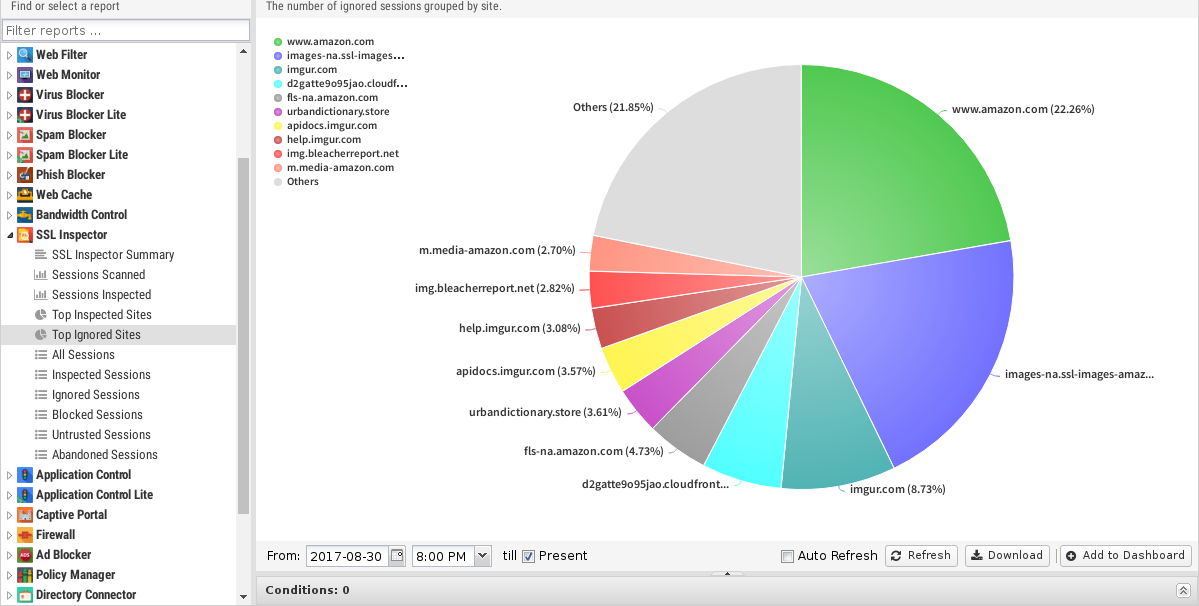Collapse the SSL Inspector tree node

10,235
